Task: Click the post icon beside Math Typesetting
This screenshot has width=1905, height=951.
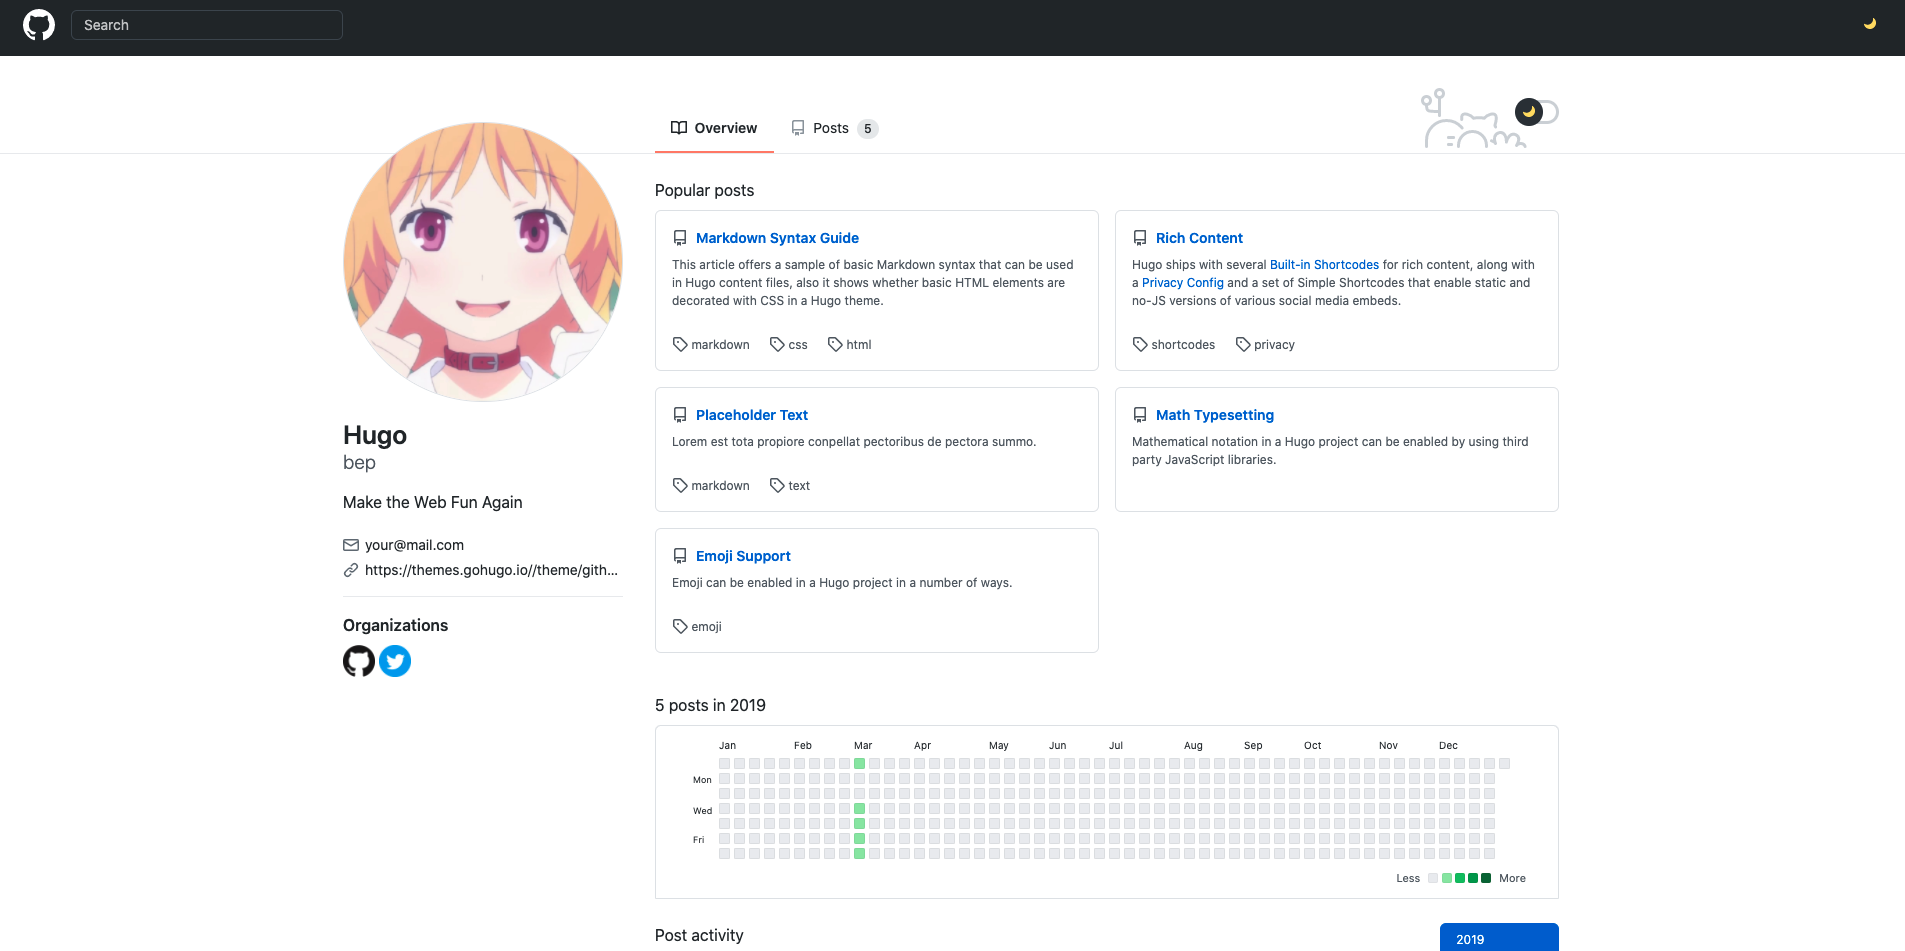Action: click(1140, 415)
